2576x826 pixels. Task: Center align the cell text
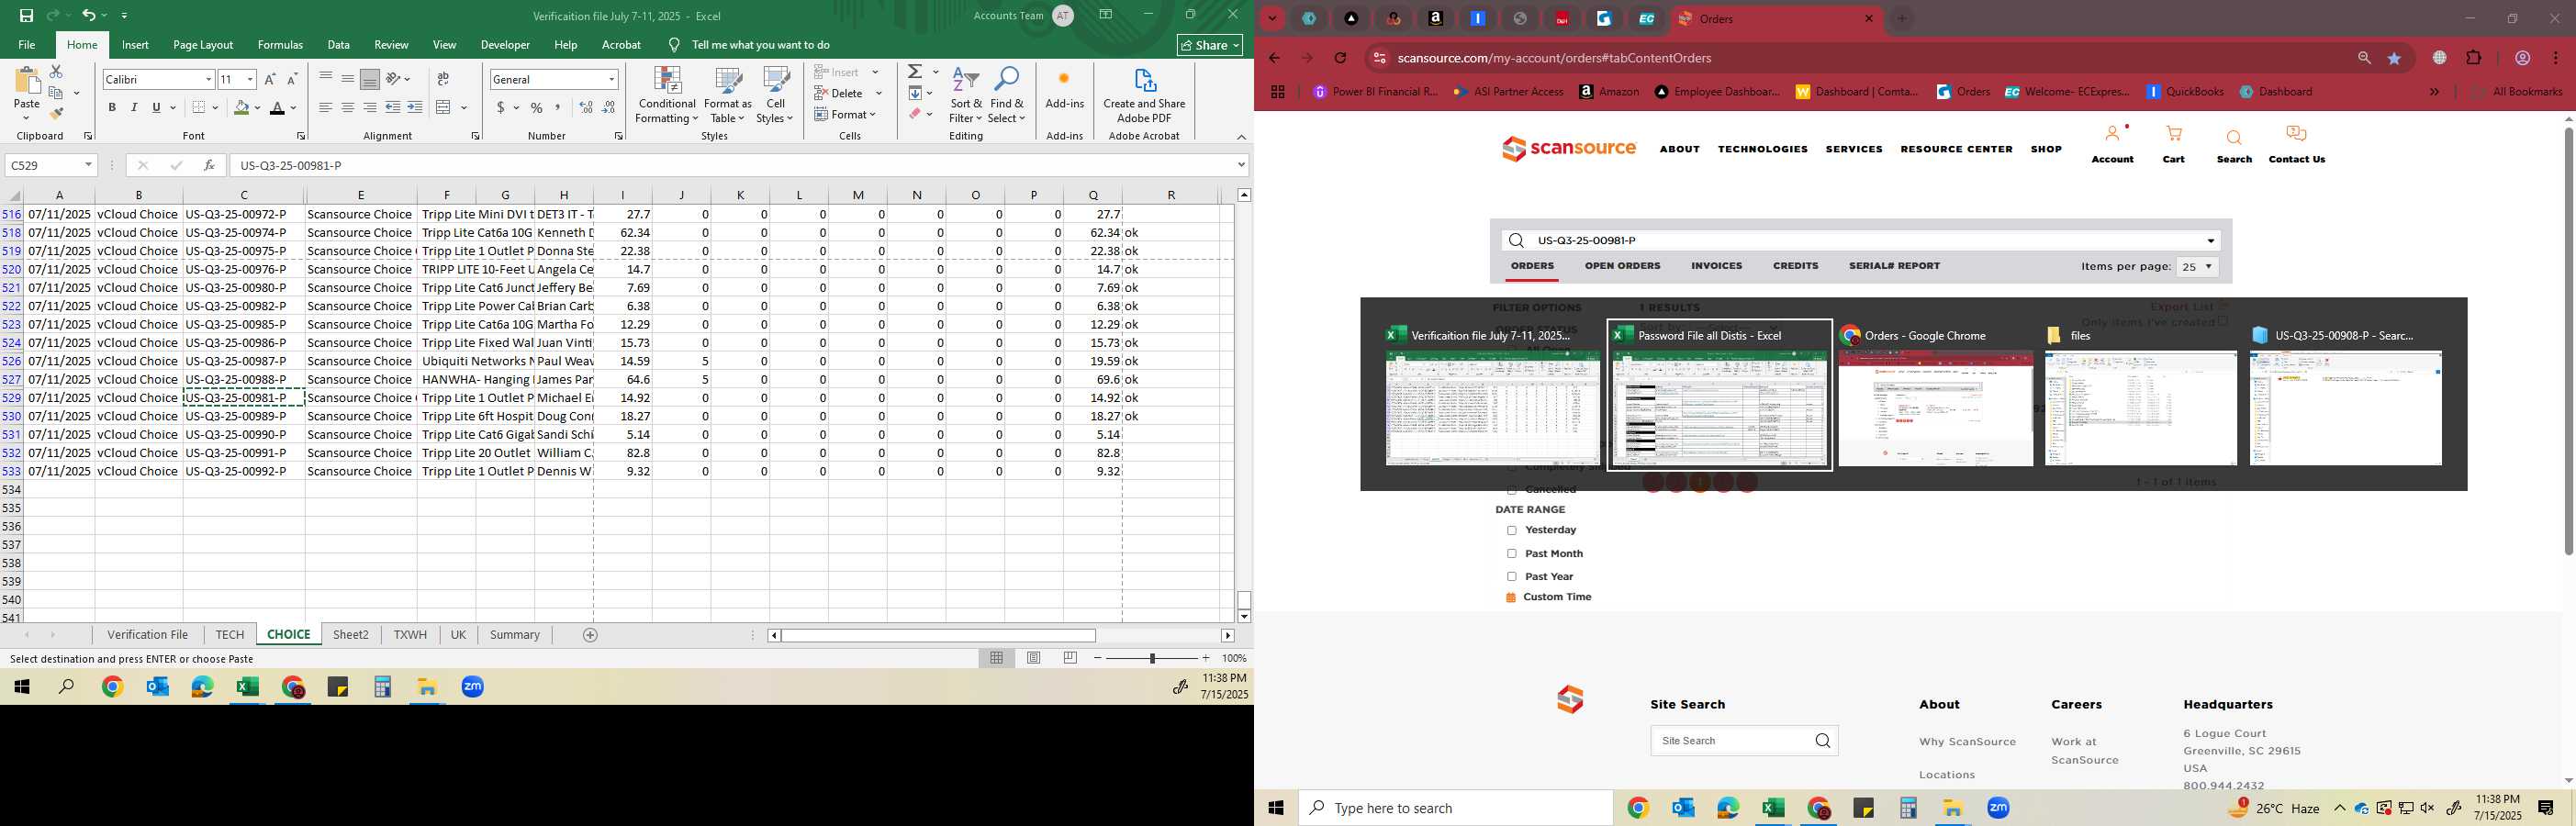click(x=347, y=107)
